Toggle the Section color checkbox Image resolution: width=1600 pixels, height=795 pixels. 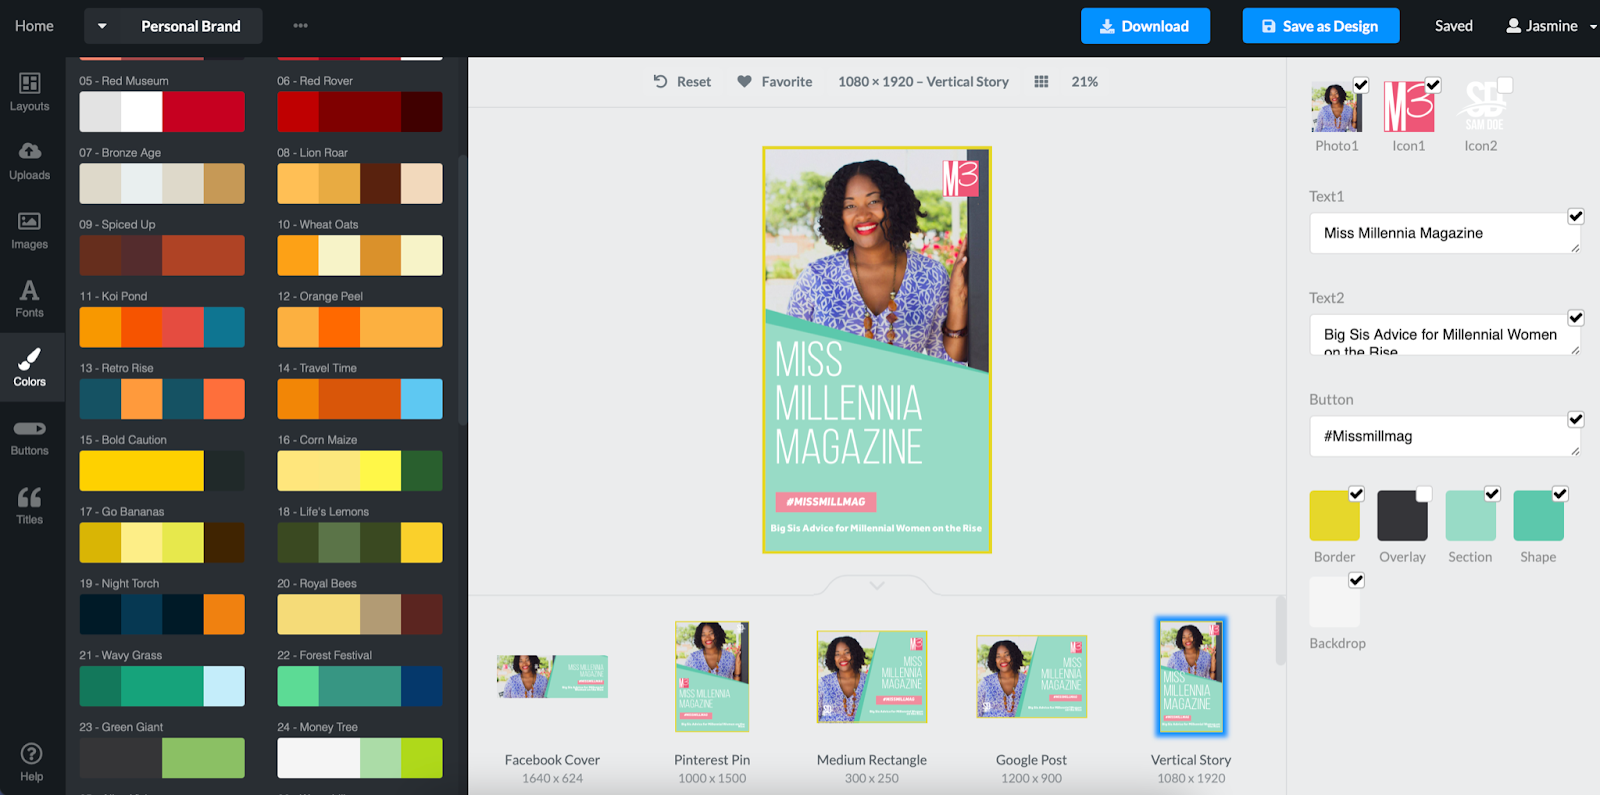tap(1492, 493)
